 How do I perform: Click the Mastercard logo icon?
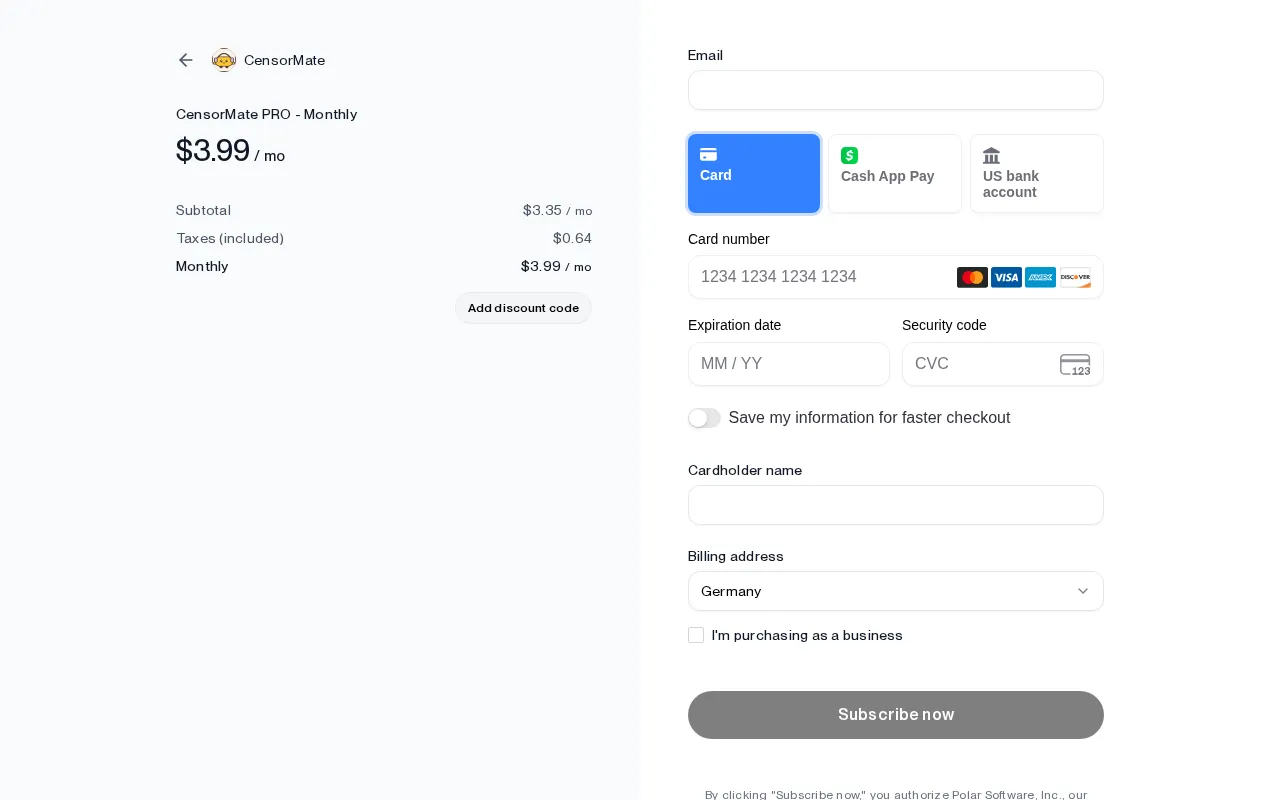[x=972, y=277]
